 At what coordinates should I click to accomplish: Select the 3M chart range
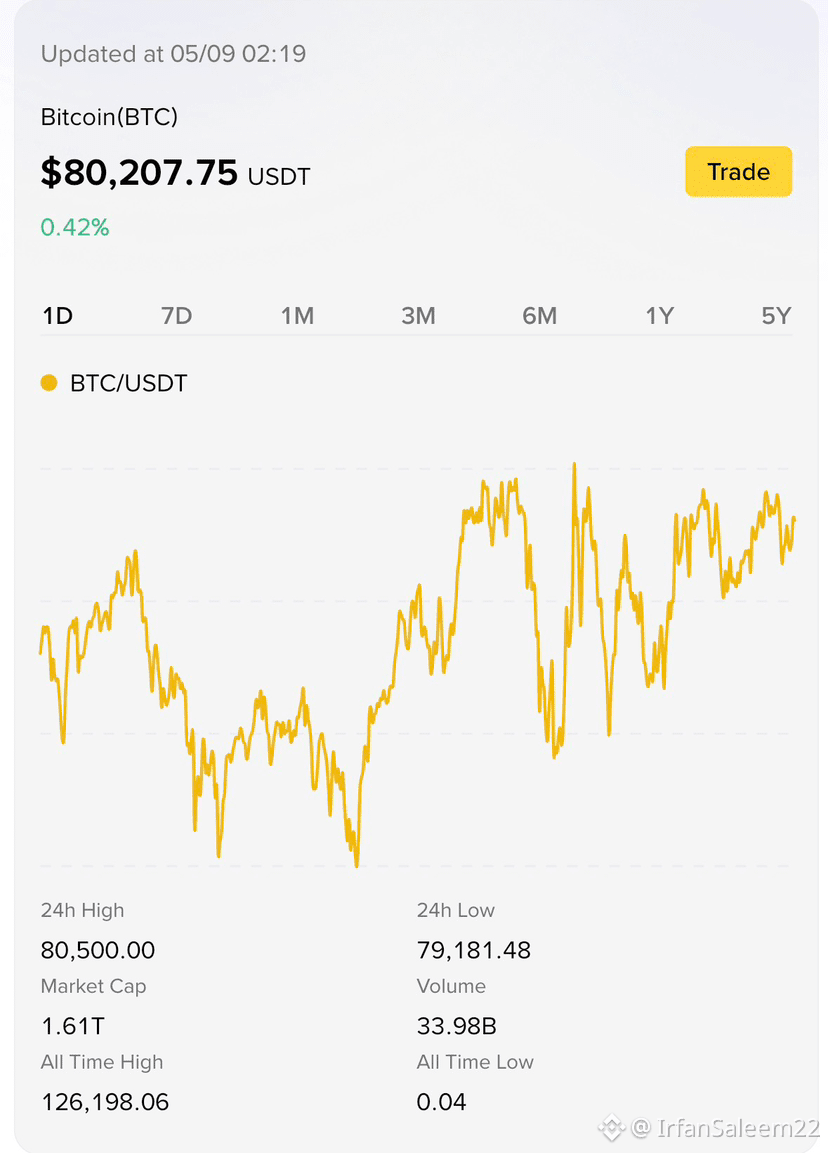pos(418,315)
